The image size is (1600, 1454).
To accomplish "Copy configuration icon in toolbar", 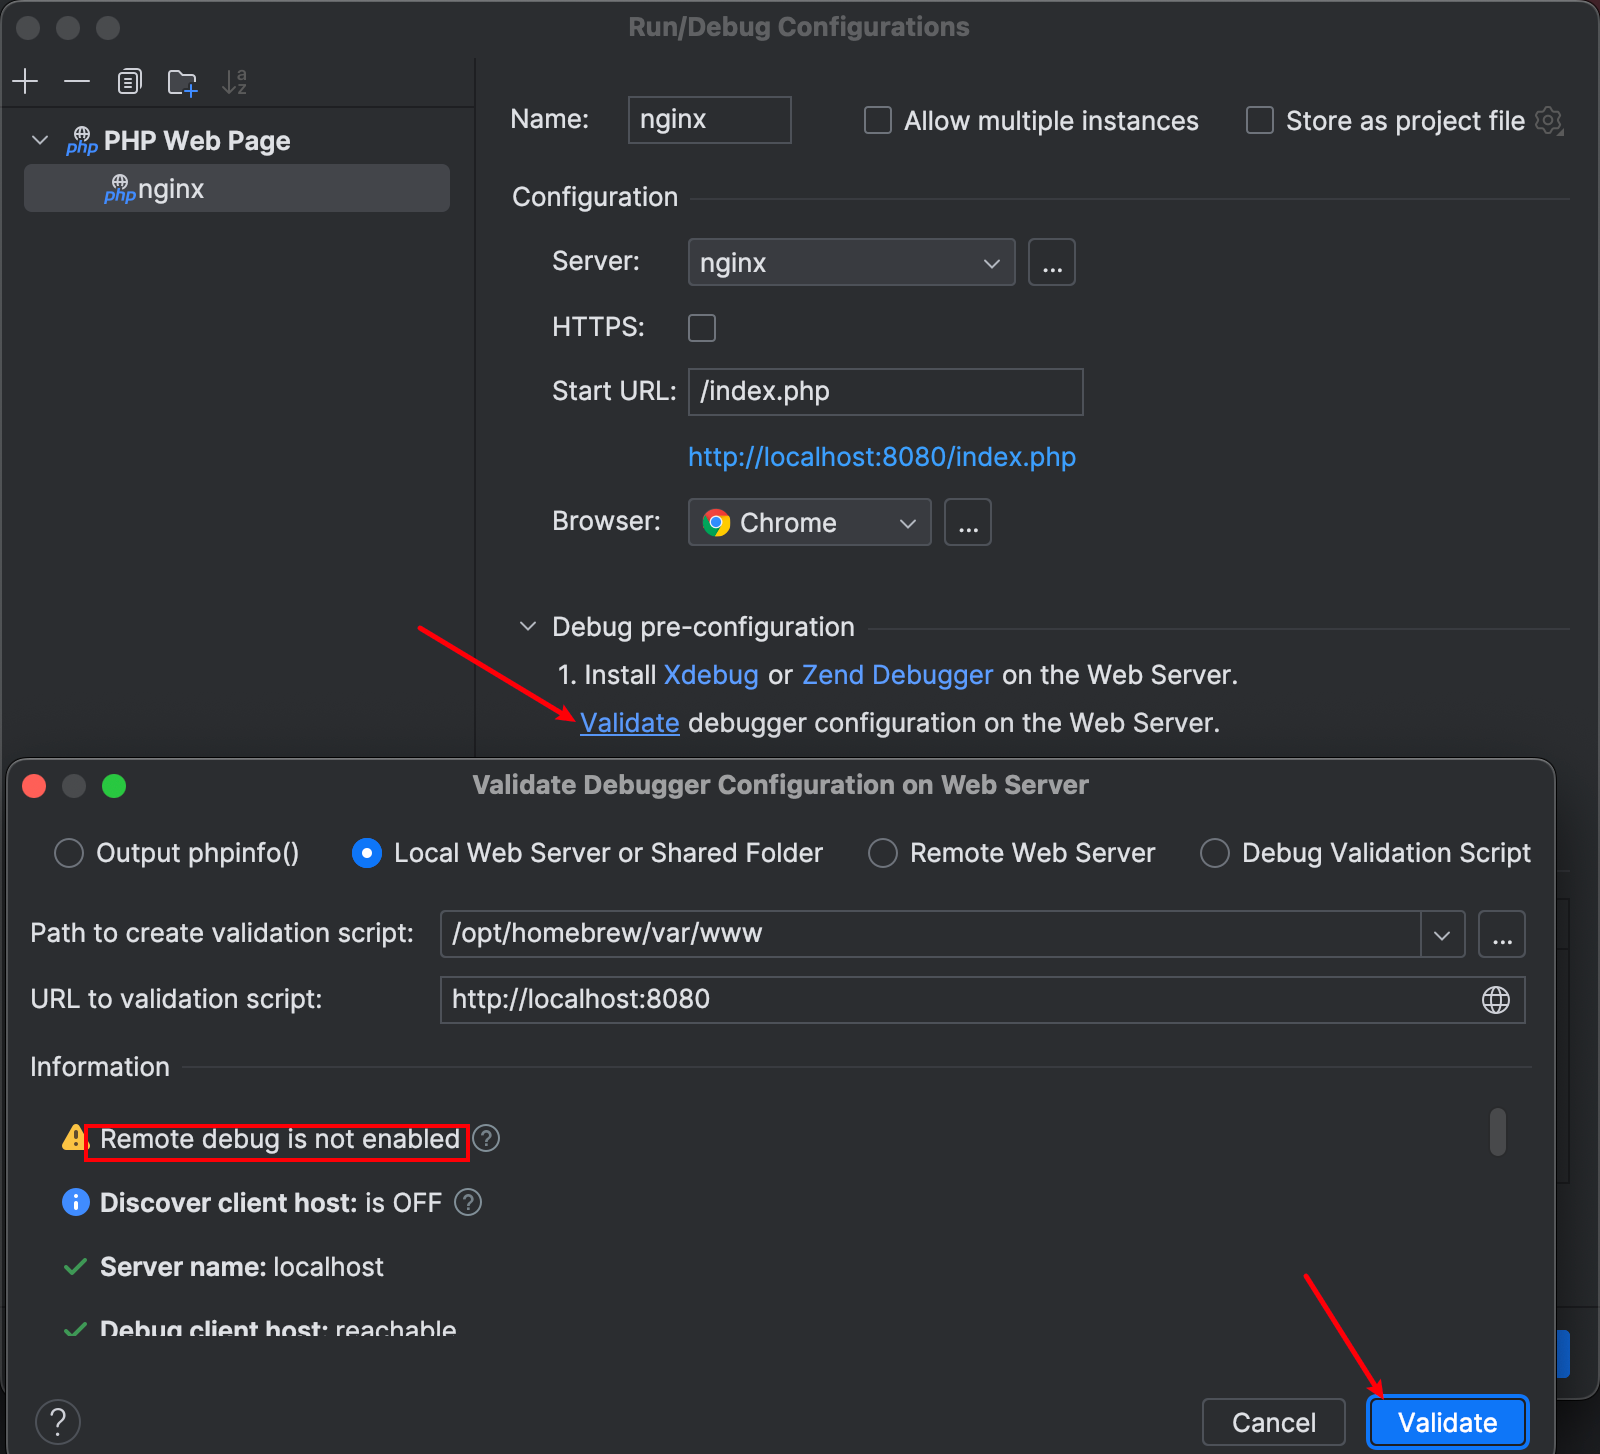I will [x=130, y=81].
